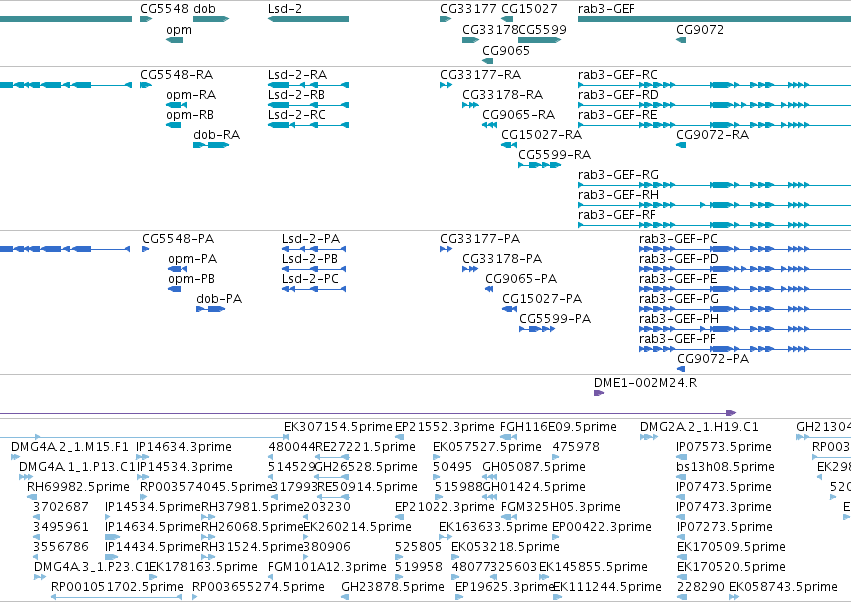Click the CG9072-RA transcript label
The height and width of the screenshot is (602, 851).
713,135
